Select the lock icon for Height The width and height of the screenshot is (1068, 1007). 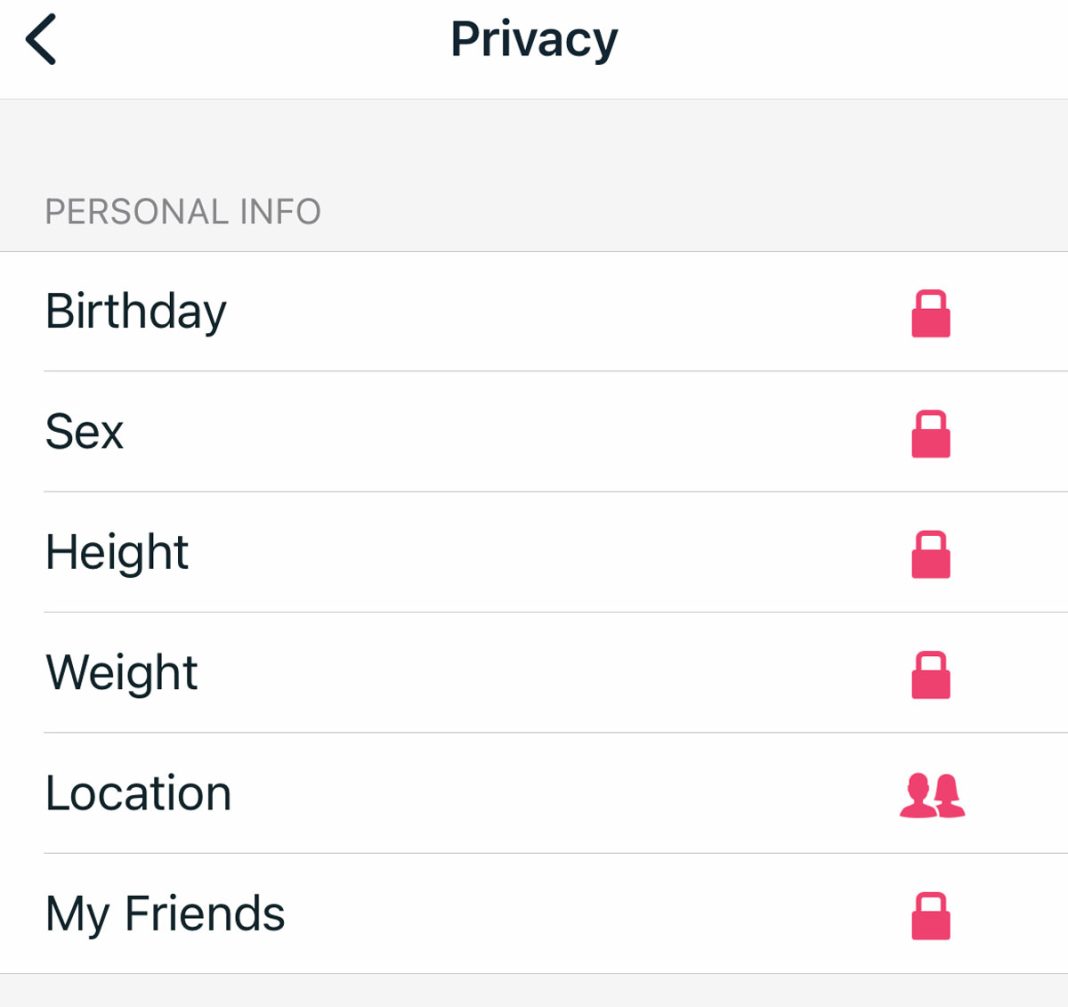932,552
